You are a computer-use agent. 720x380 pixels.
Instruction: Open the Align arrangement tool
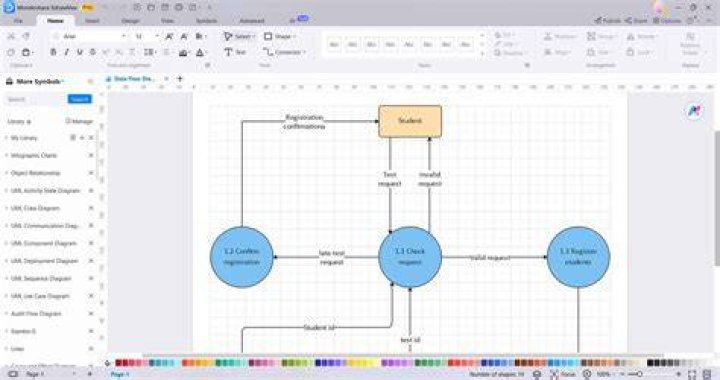pyautogui.click(x=557, y=52)
